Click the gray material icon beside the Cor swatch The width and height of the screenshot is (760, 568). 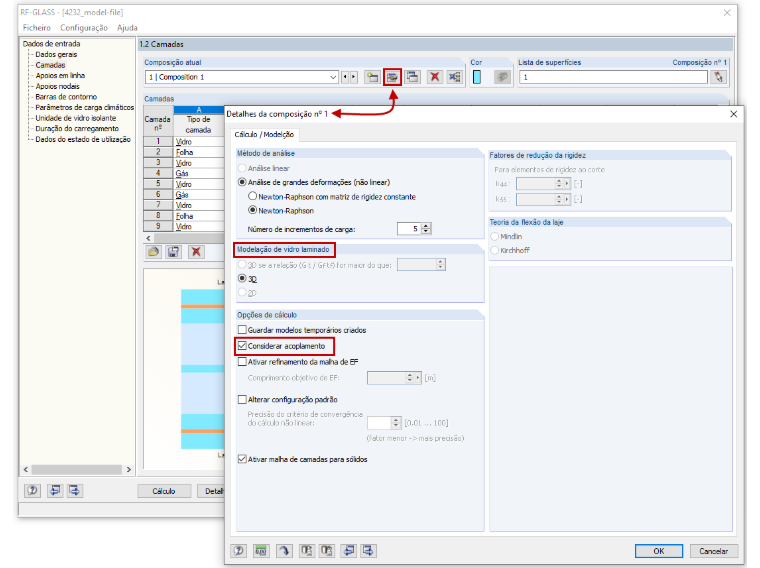pos(502,77)
